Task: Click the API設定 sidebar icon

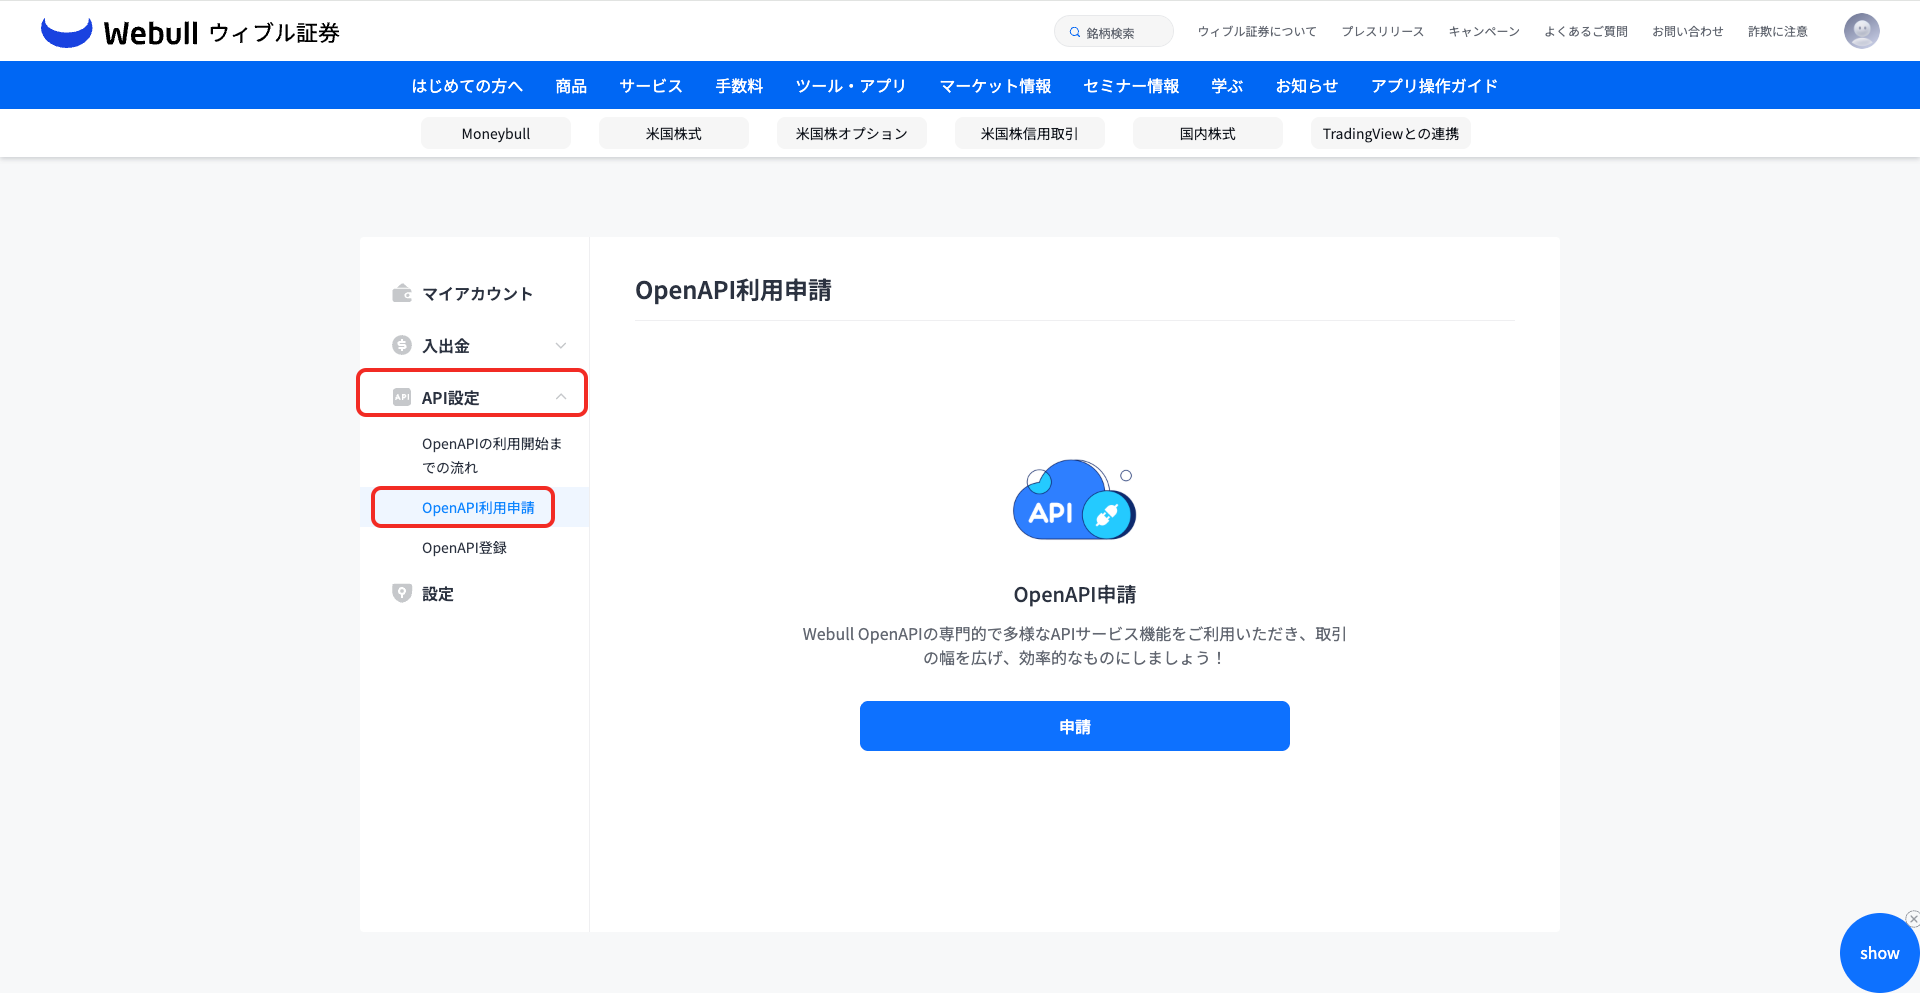Action: point(402,397)
